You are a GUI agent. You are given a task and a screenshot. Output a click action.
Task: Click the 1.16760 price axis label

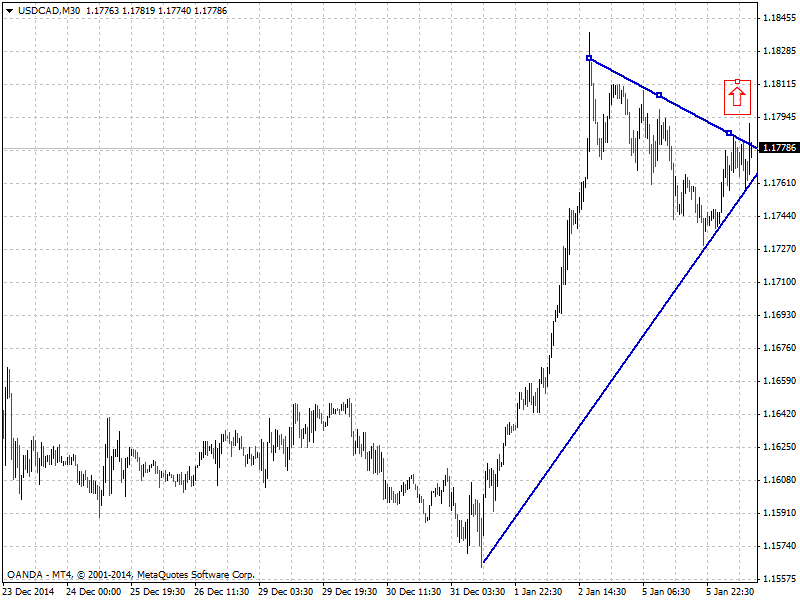779,348
